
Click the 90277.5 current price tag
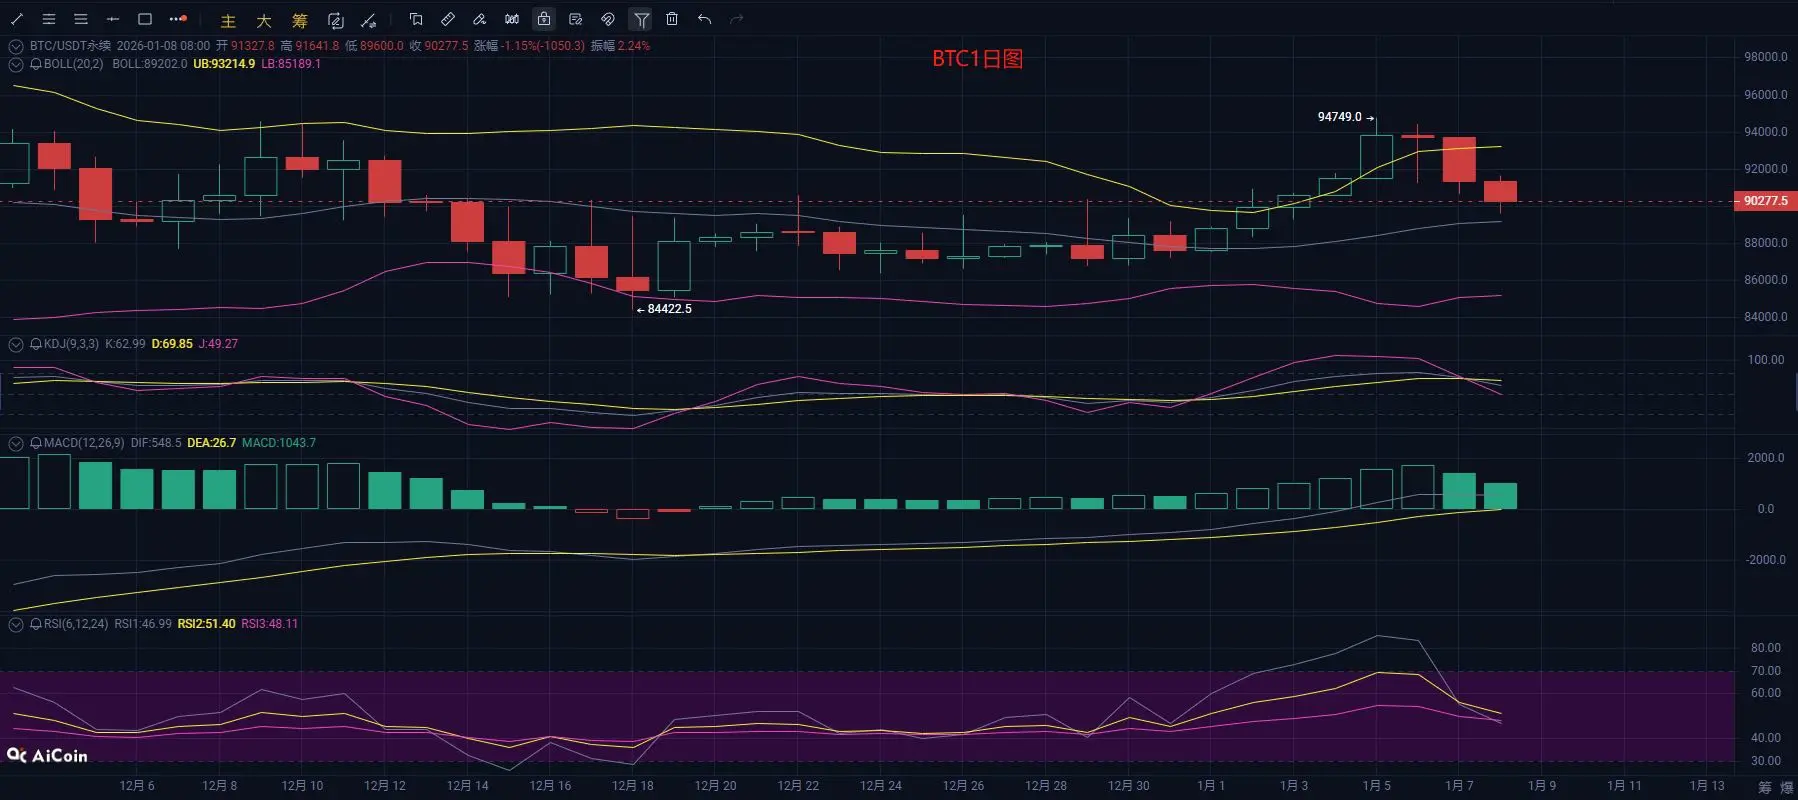[1765, 201]
